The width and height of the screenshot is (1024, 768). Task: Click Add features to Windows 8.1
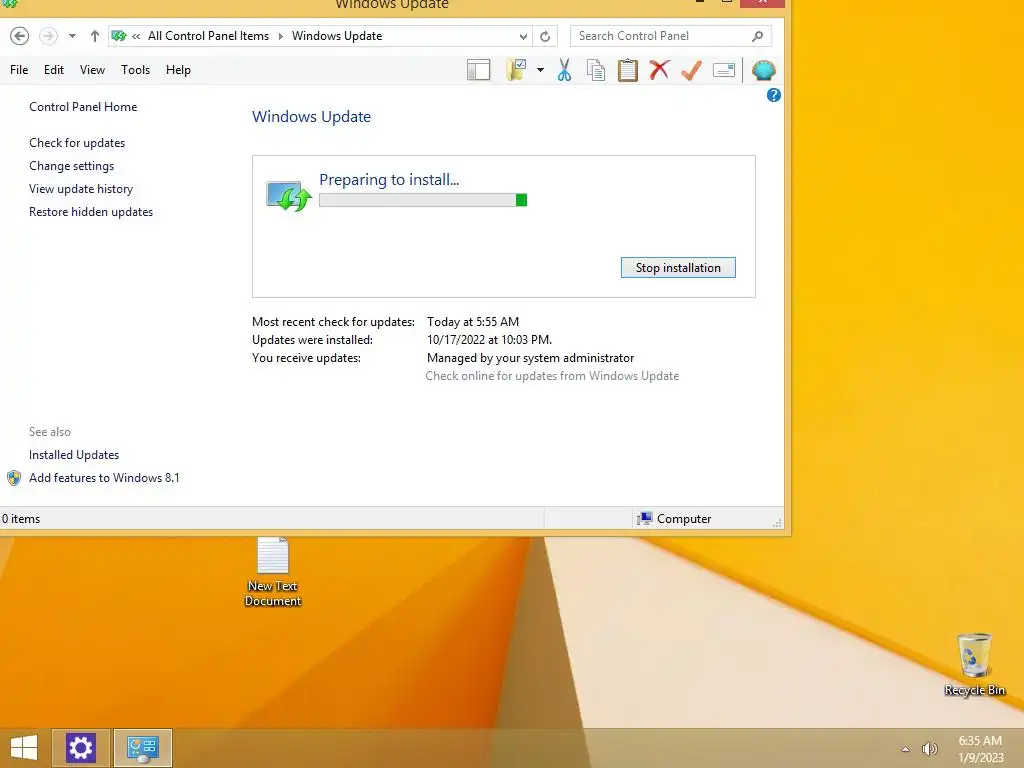pyautogui.click(x=104, y=478)
